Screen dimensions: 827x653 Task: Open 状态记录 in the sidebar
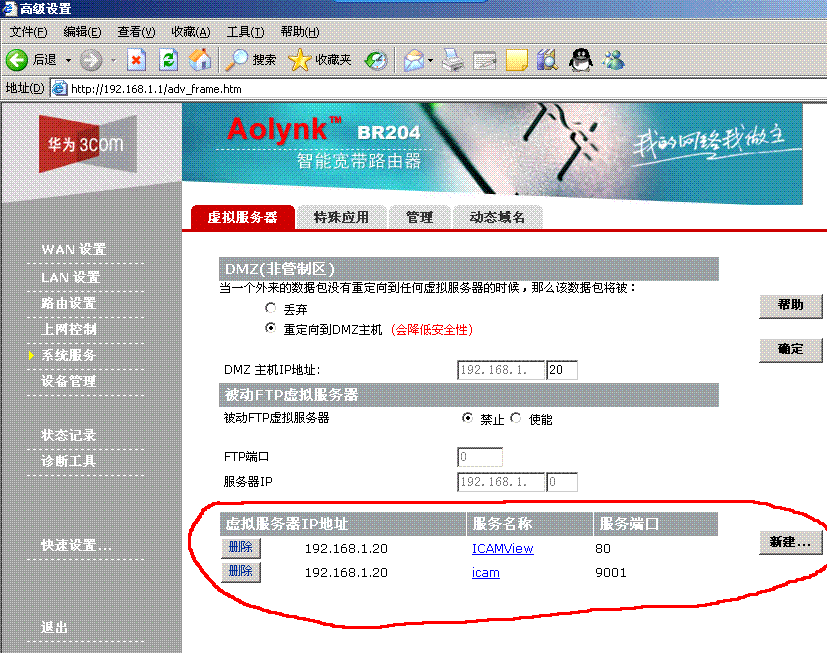tap(69, 435)
